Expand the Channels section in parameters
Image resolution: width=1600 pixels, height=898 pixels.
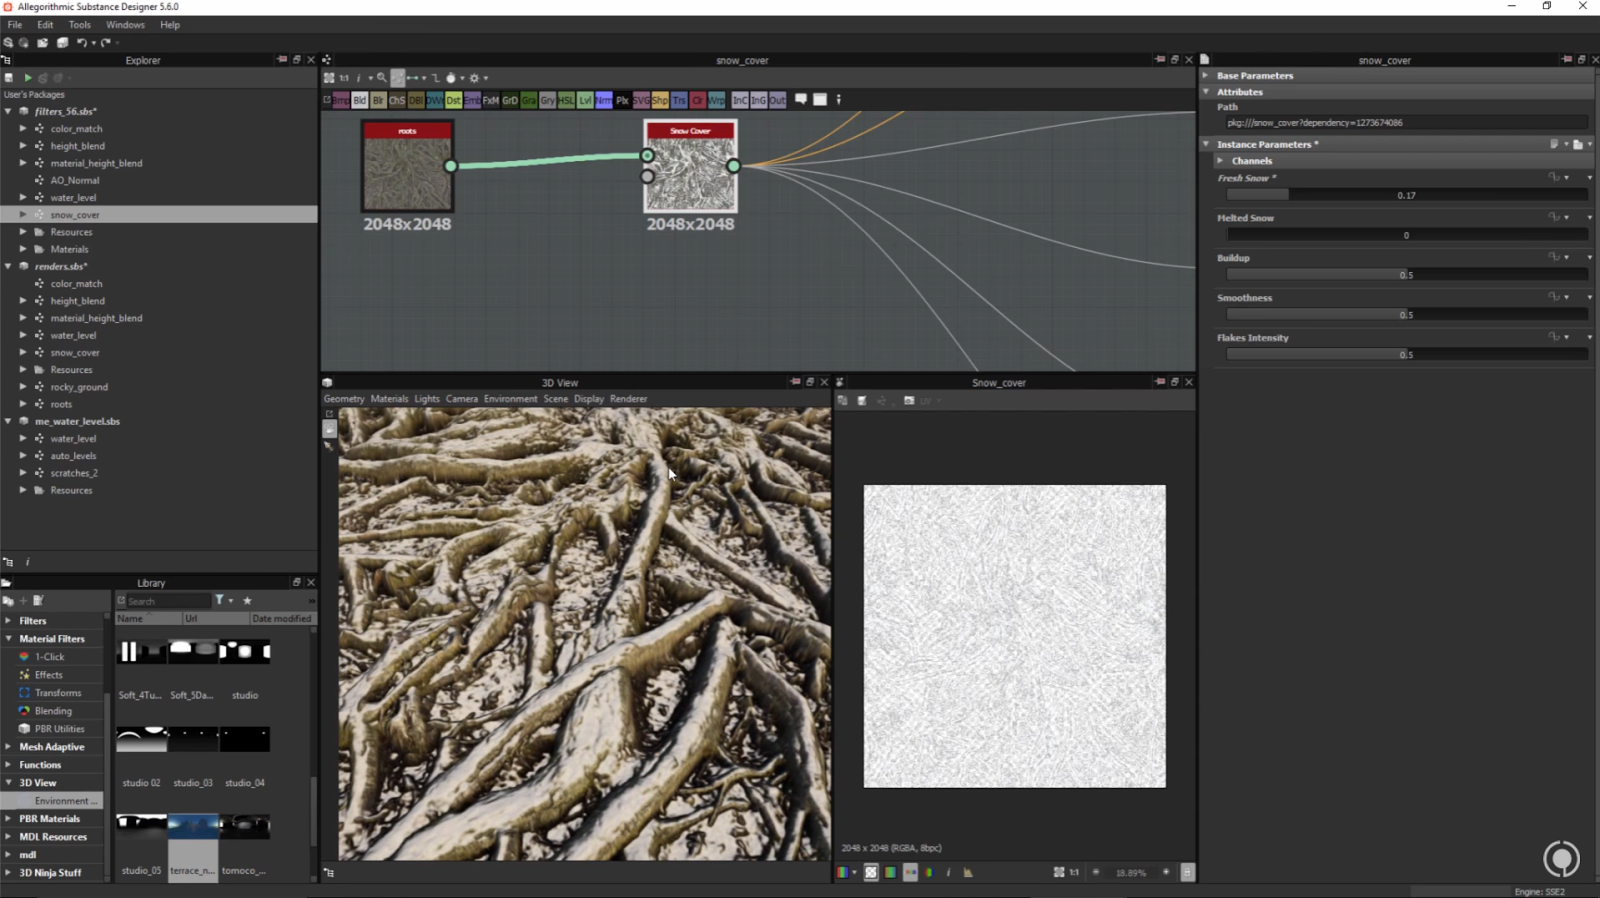pyautogui.click(x=1220, y=161)
